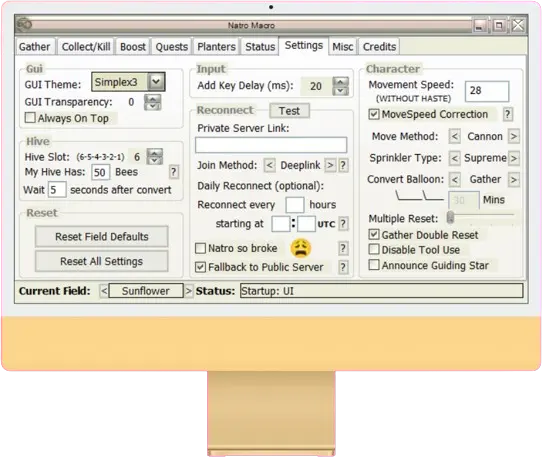
Task: Select next Sprinkler Type after Supreme
Action: 514,158
